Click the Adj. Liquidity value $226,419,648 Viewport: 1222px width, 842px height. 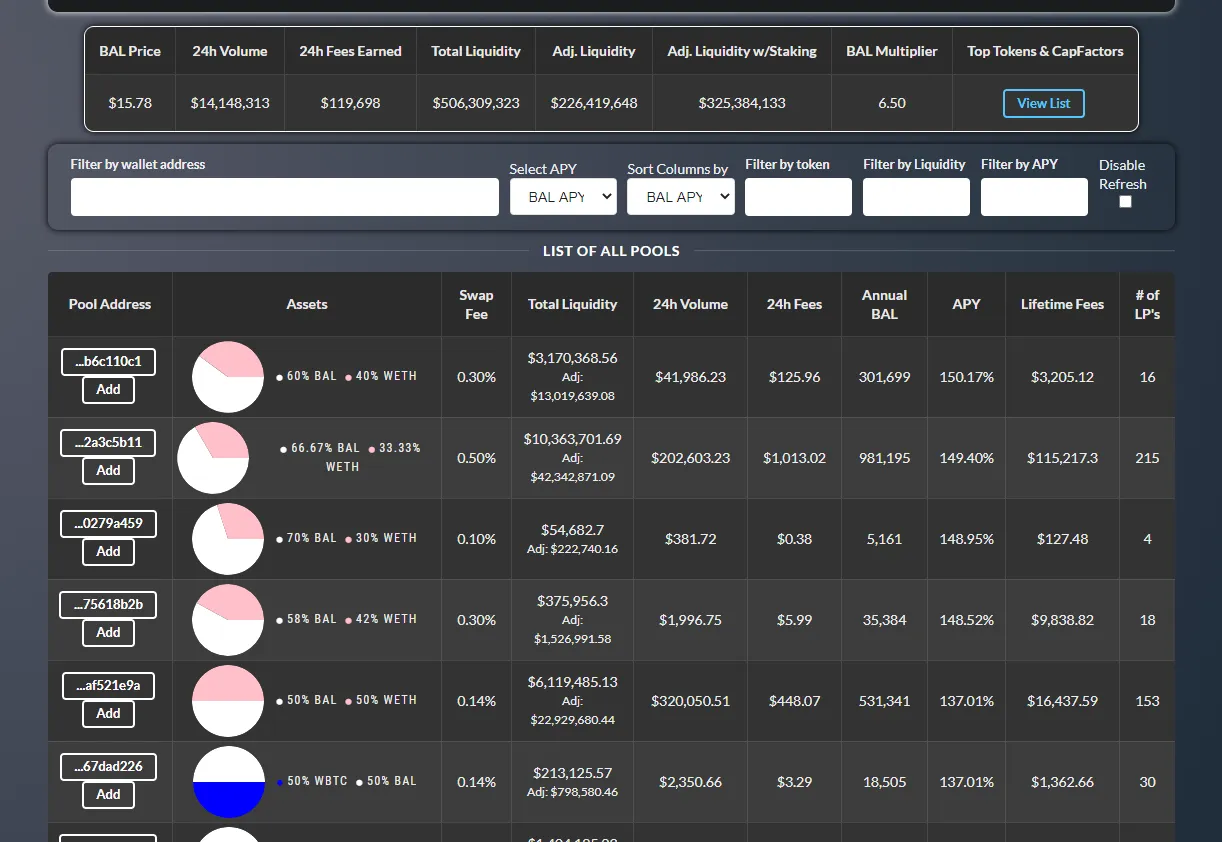594,103
